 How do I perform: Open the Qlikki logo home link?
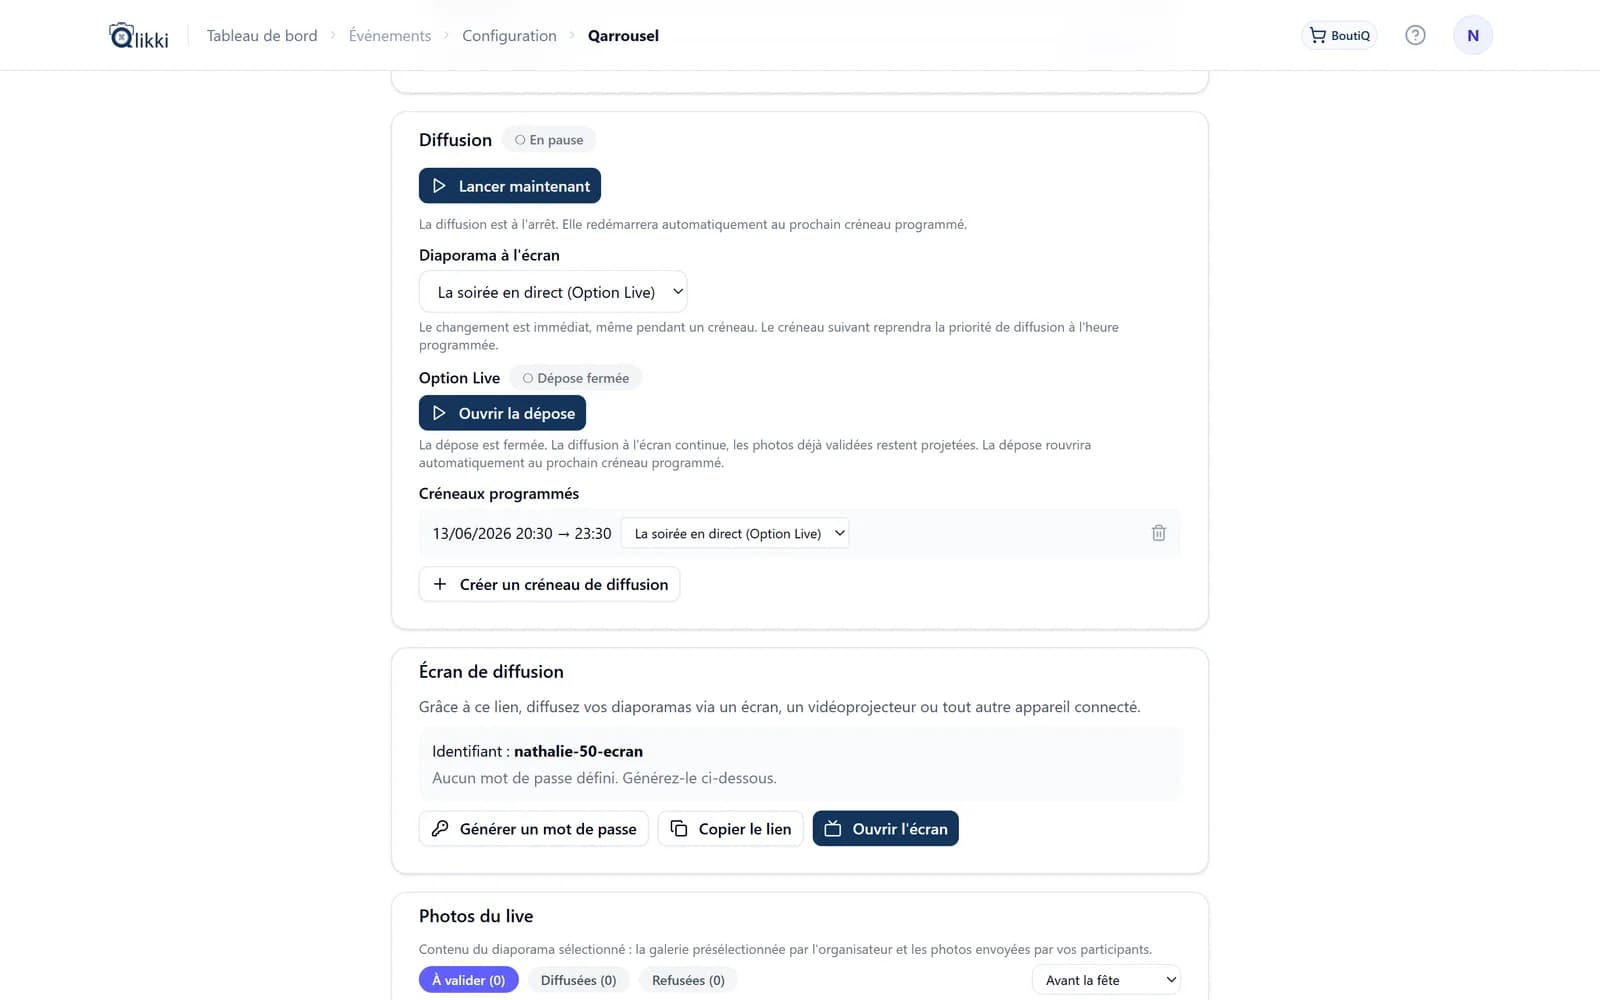138,36
